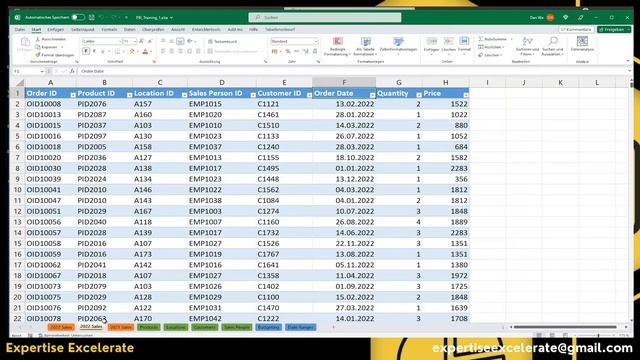
Task: Click the Kommentare button
Action: pos(576,29)
